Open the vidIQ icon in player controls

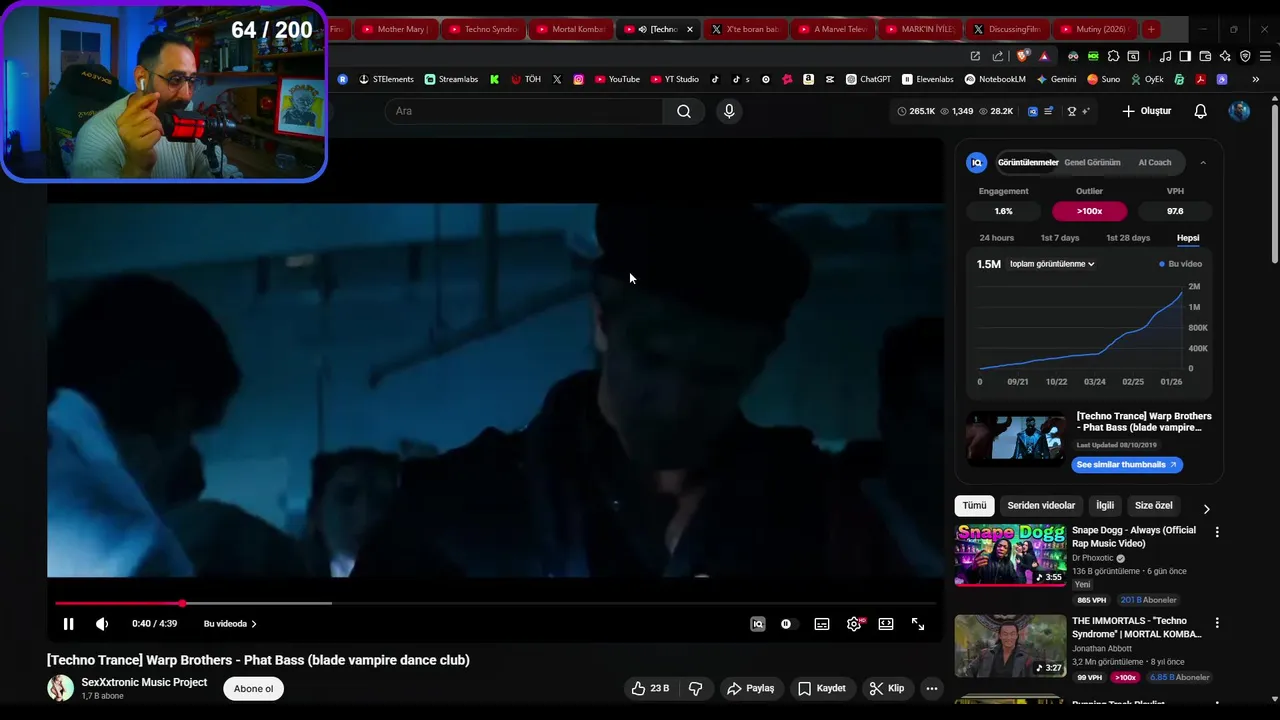758,624
